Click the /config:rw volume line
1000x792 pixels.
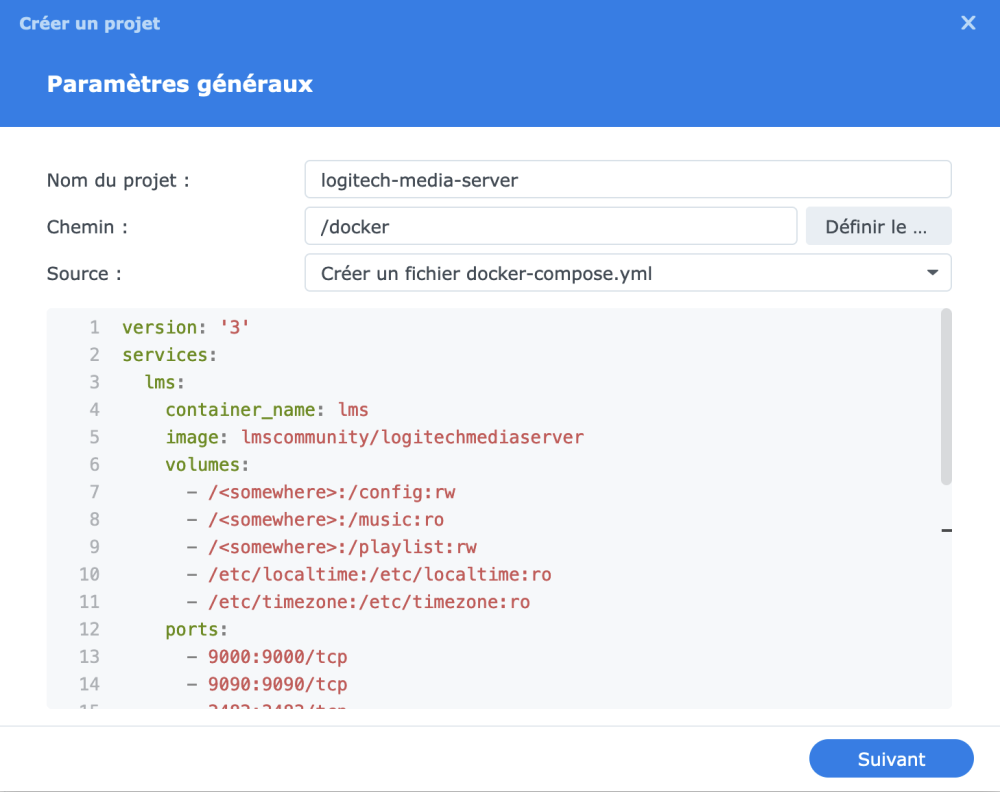pyautogui.click(x=331, y=492)
